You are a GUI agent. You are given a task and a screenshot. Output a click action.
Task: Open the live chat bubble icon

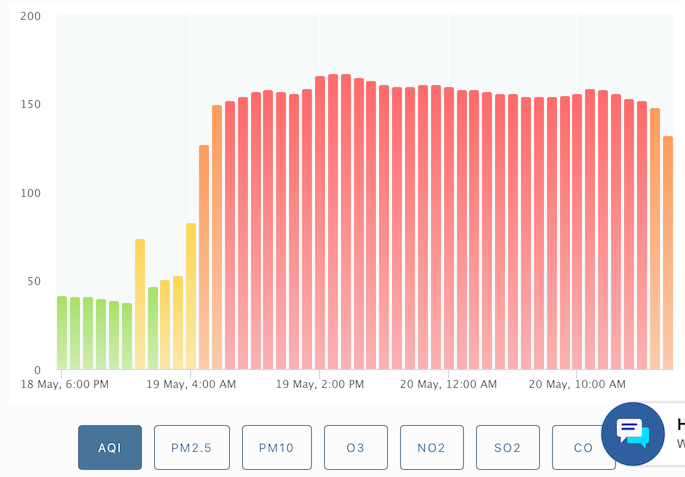(x=633, y=433)
